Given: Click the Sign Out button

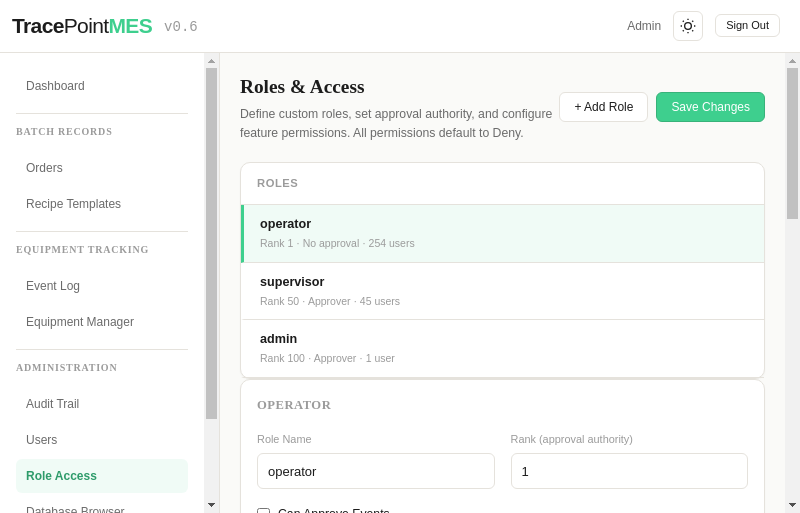Looking at the screenshot, I should tap(747, 26).
